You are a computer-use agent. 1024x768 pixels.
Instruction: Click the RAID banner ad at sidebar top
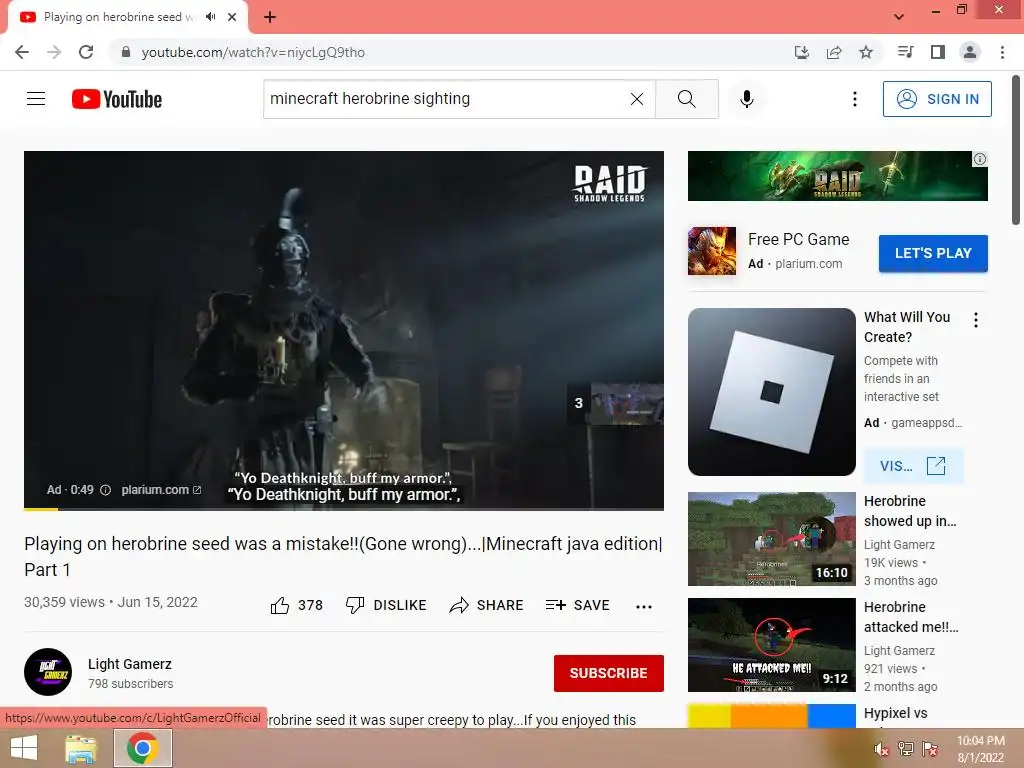click(x=838, y=176)
